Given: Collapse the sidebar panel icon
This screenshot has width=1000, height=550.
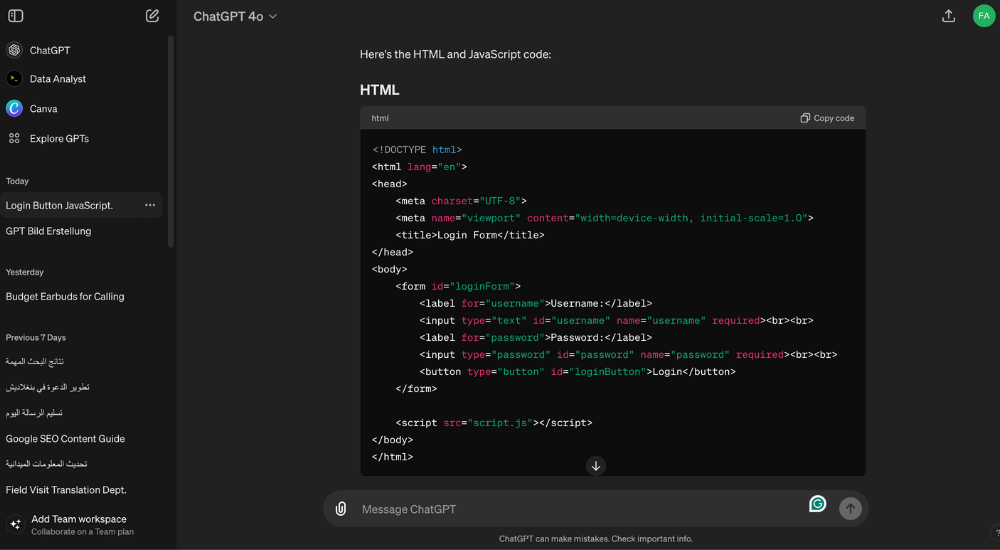Looking at the screenshot, I should tap(15, 16).
